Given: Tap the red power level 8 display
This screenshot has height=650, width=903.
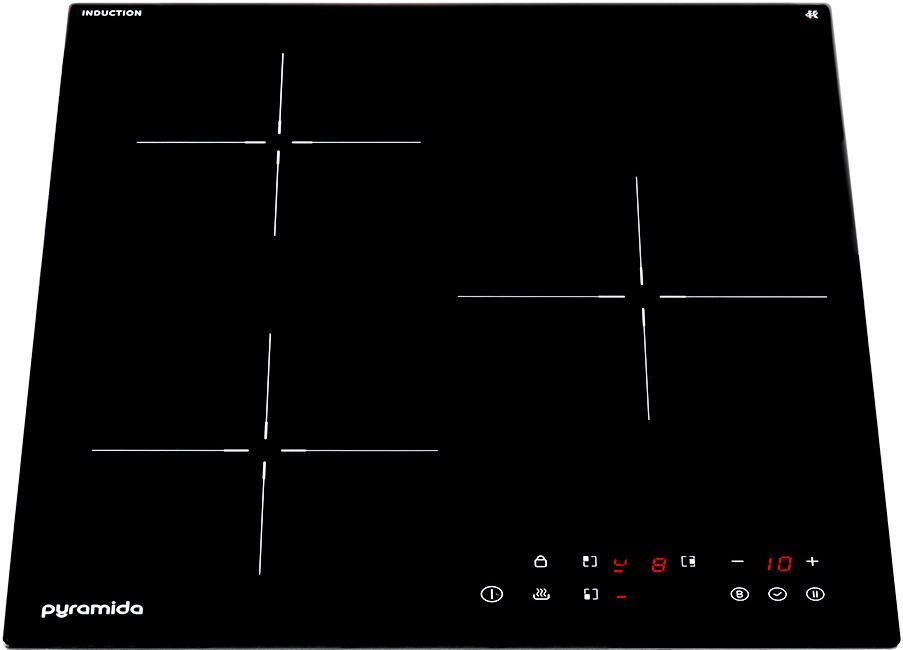Looking at the screenshot, I should [658, 564].
